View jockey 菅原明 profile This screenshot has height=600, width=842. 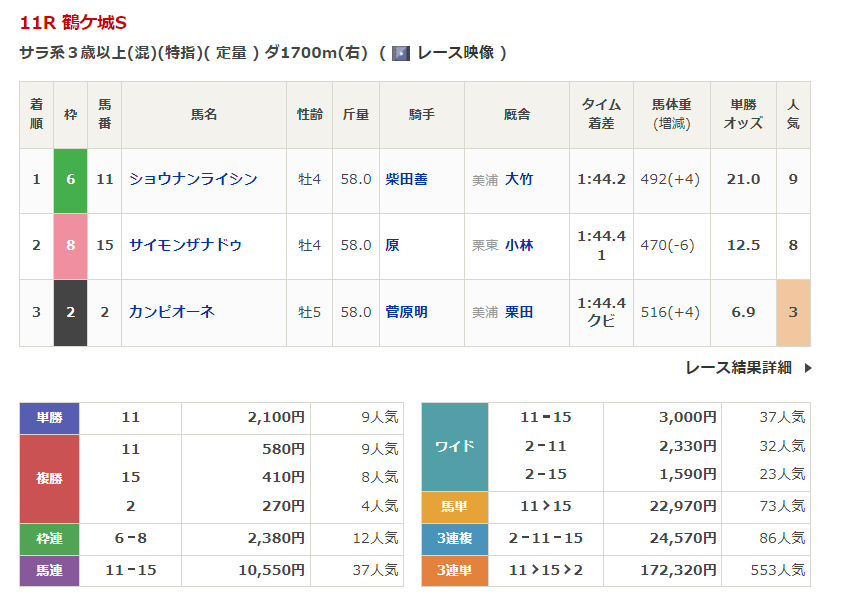[406, 312]
